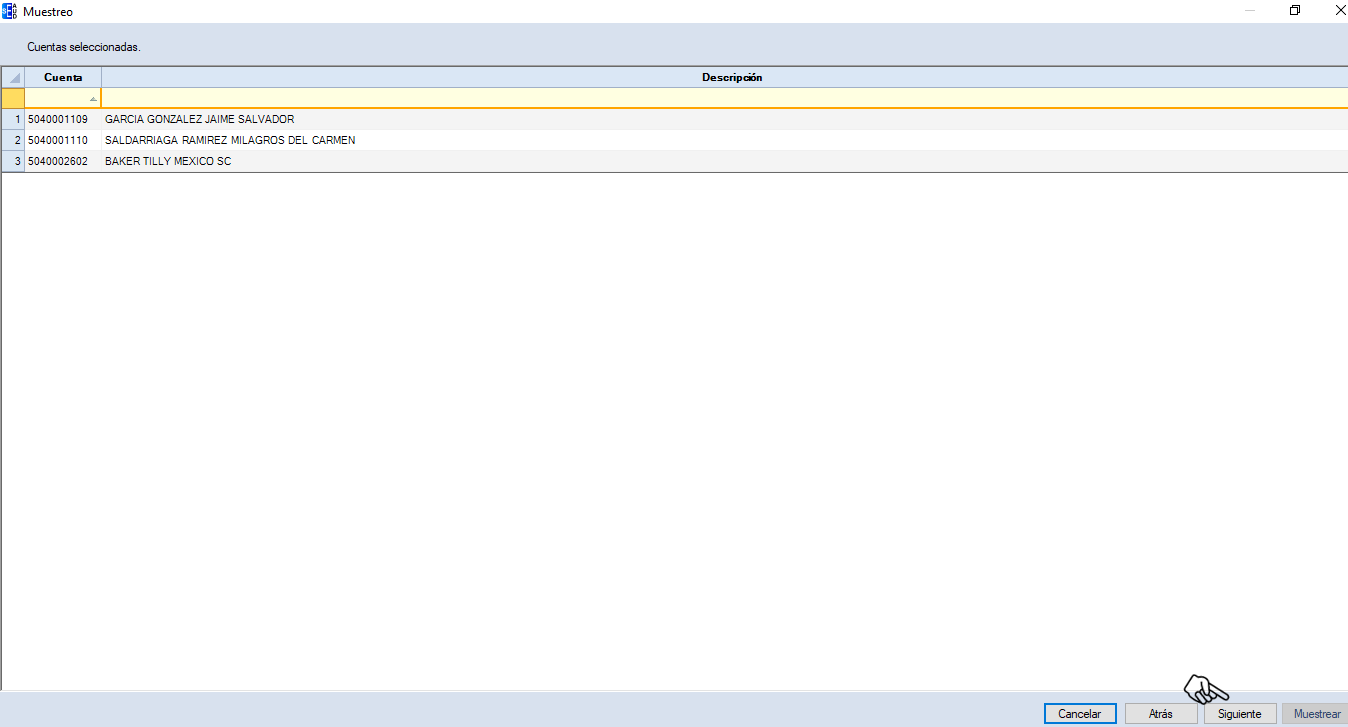This screenshot has height=727, width=1348.
Task: Sort by the Cuenta column header
Action: click(x=63, y=78)
